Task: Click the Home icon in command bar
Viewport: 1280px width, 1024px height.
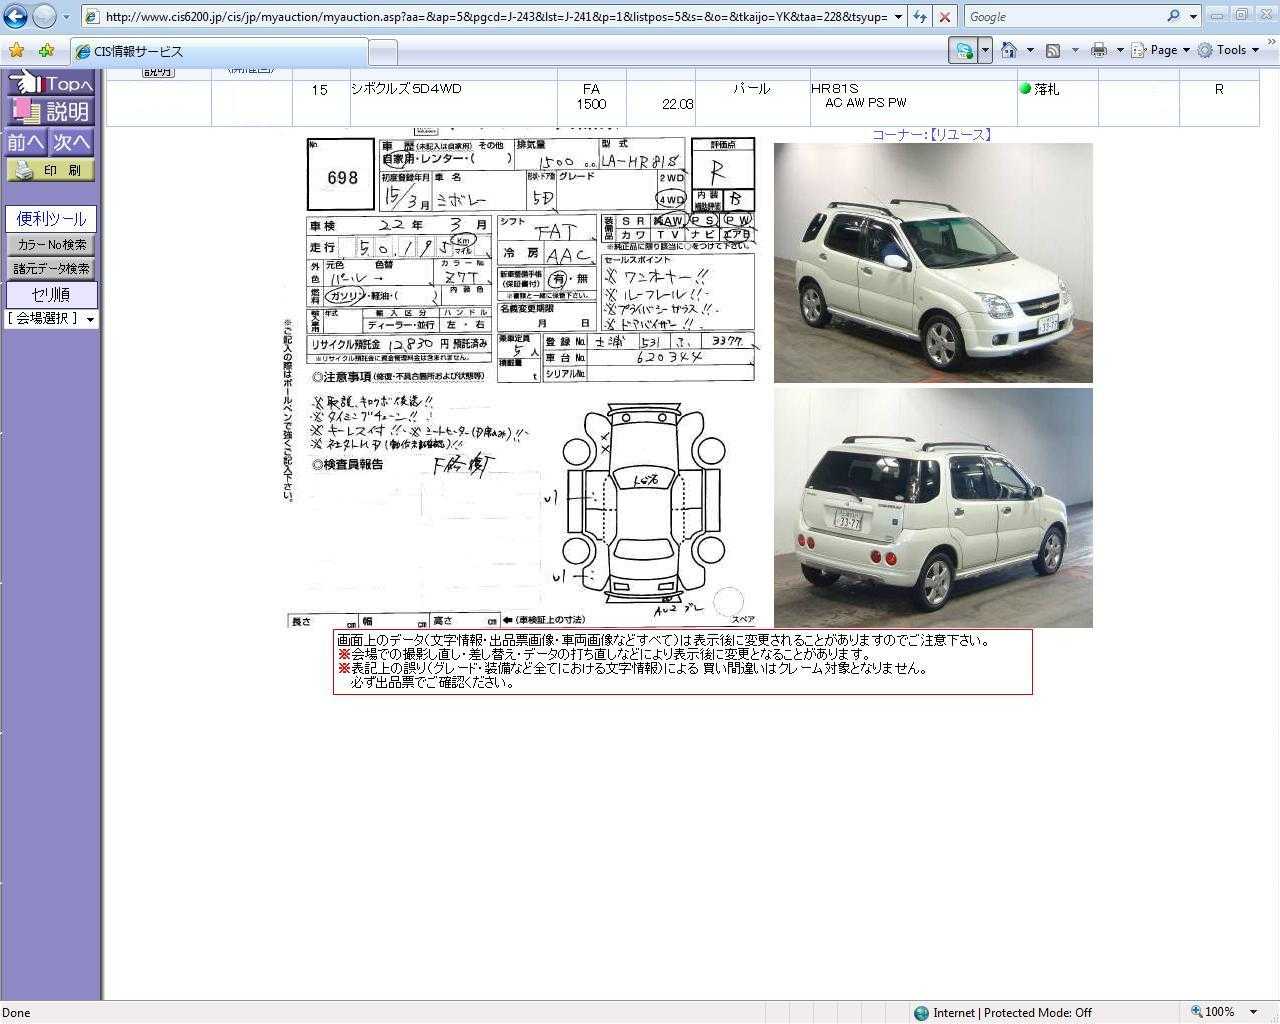Action: pyautogui.click(x=1009, y=50)
